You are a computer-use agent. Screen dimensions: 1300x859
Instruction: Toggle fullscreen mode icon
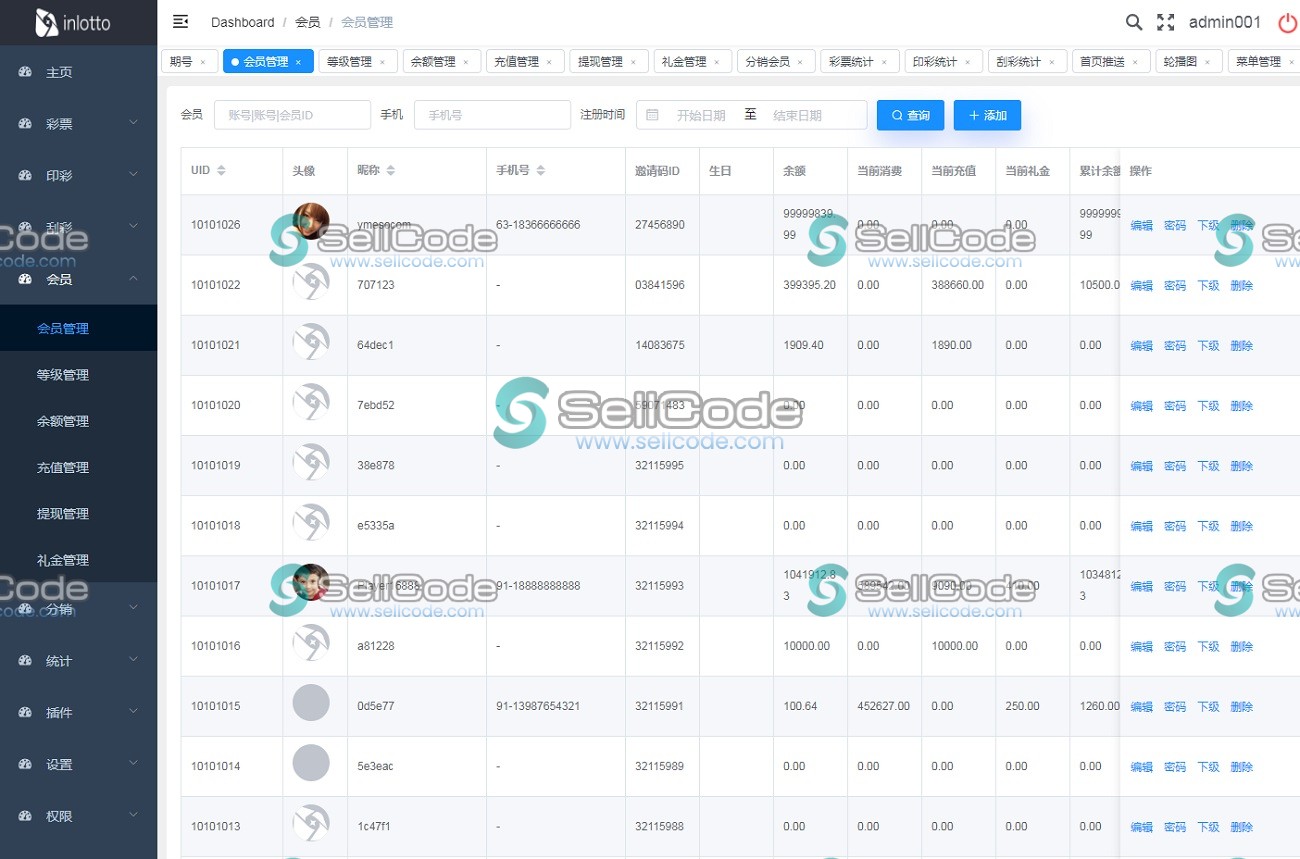click(1165, 22)
